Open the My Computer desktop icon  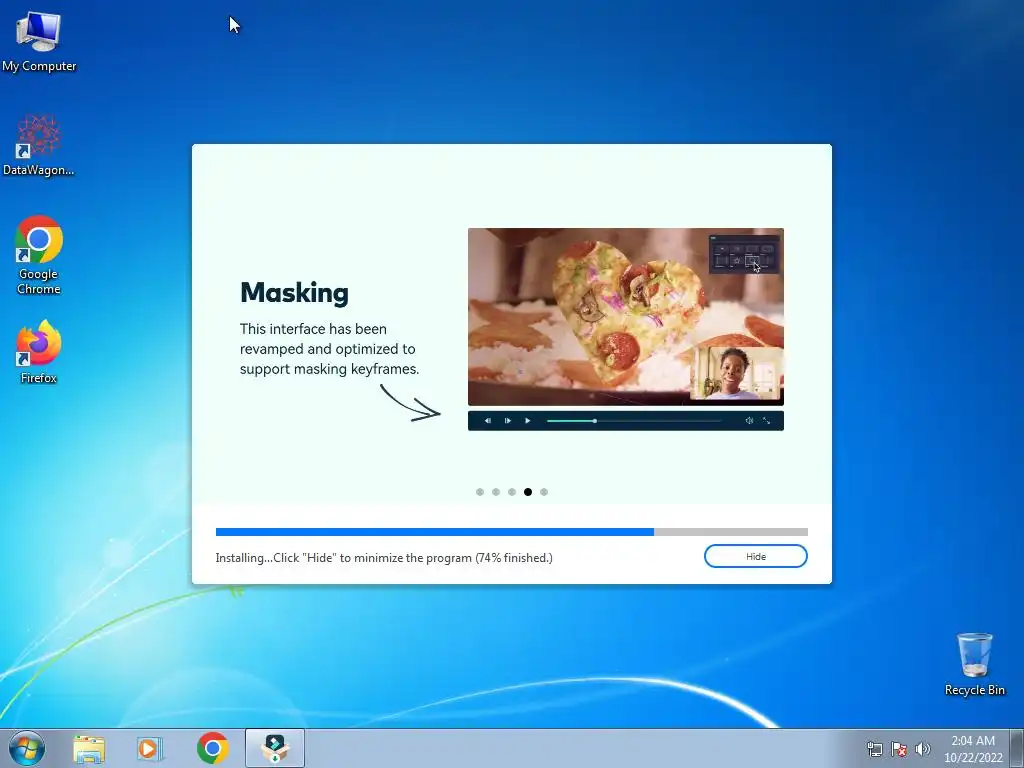pyautogui.click(x=39, y=41)
